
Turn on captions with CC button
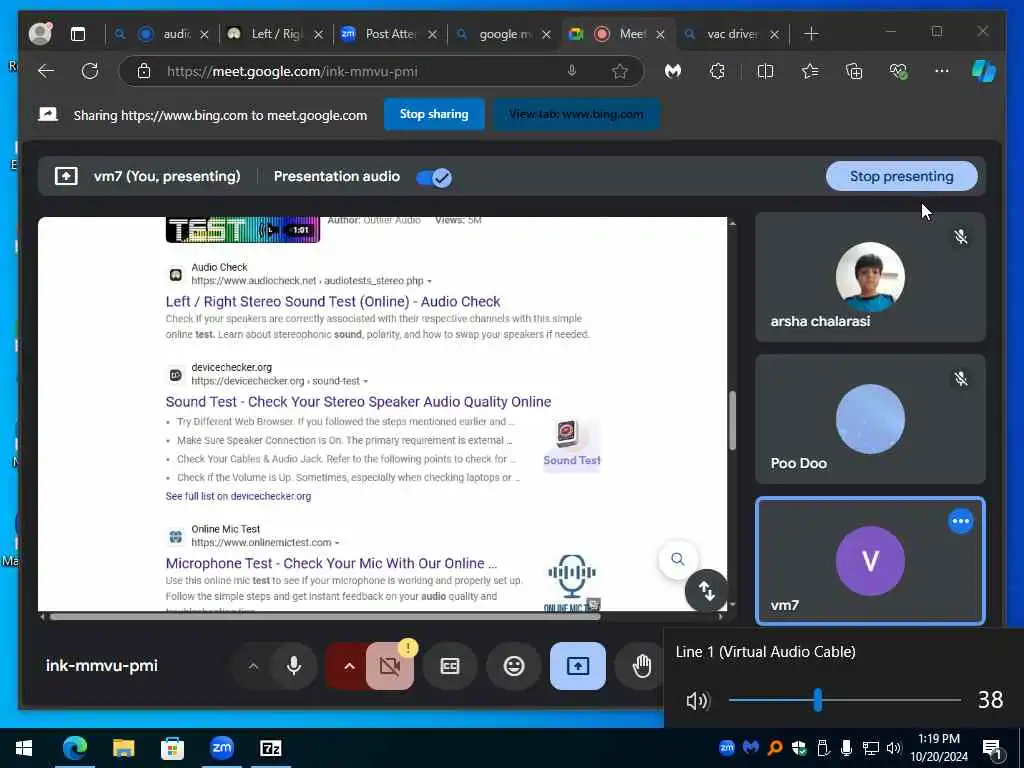click(x=450, y=666)
